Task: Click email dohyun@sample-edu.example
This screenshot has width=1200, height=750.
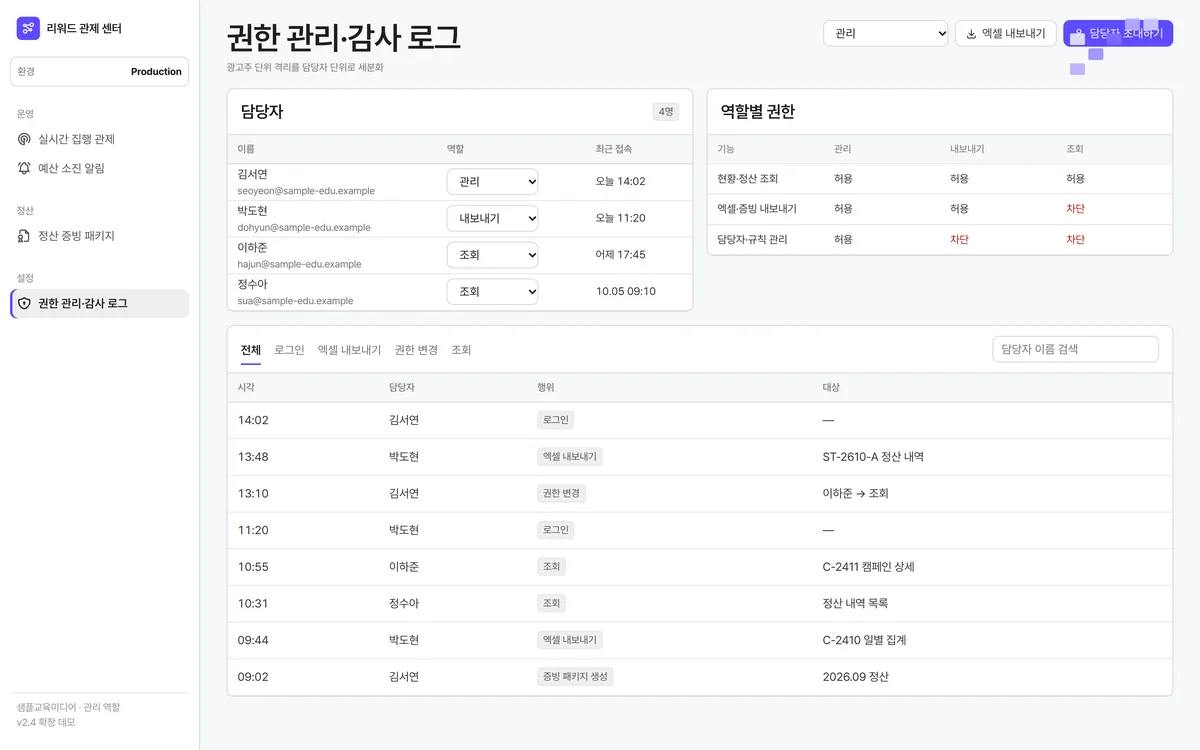Action: coord(304,227)
